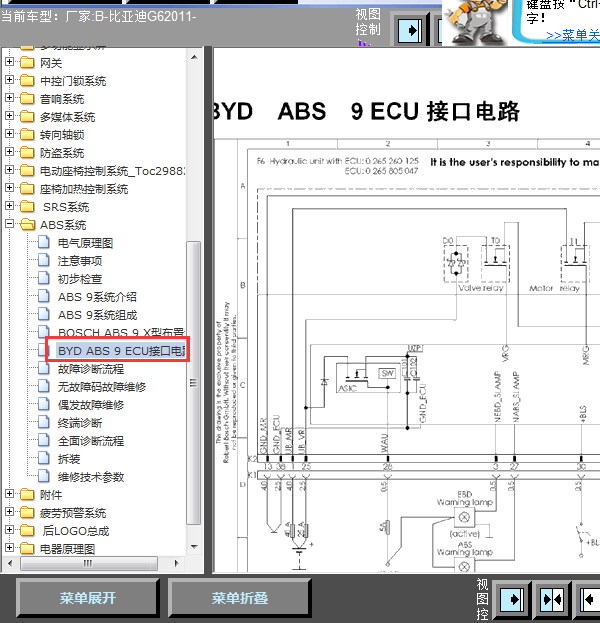Open ABS 9系统介绍 document
Viewport: 600px width, 623px height.
coord(97,297)
